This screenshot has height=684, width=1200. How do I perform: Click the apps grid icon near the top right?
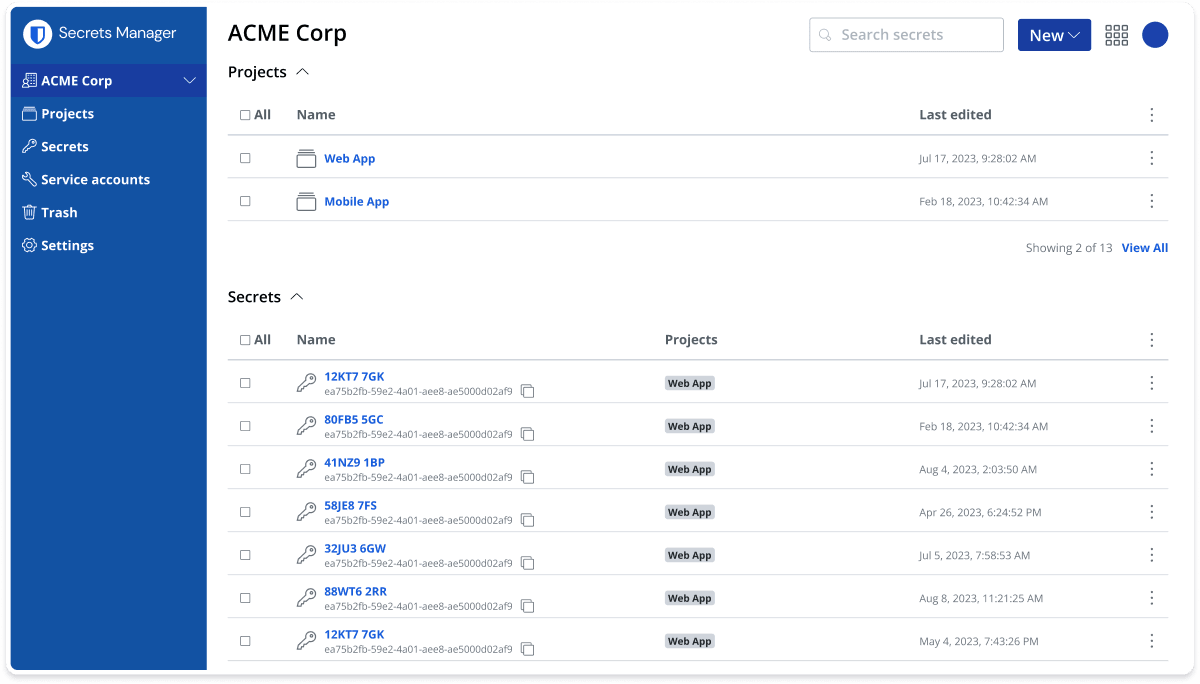[1116, 34]
